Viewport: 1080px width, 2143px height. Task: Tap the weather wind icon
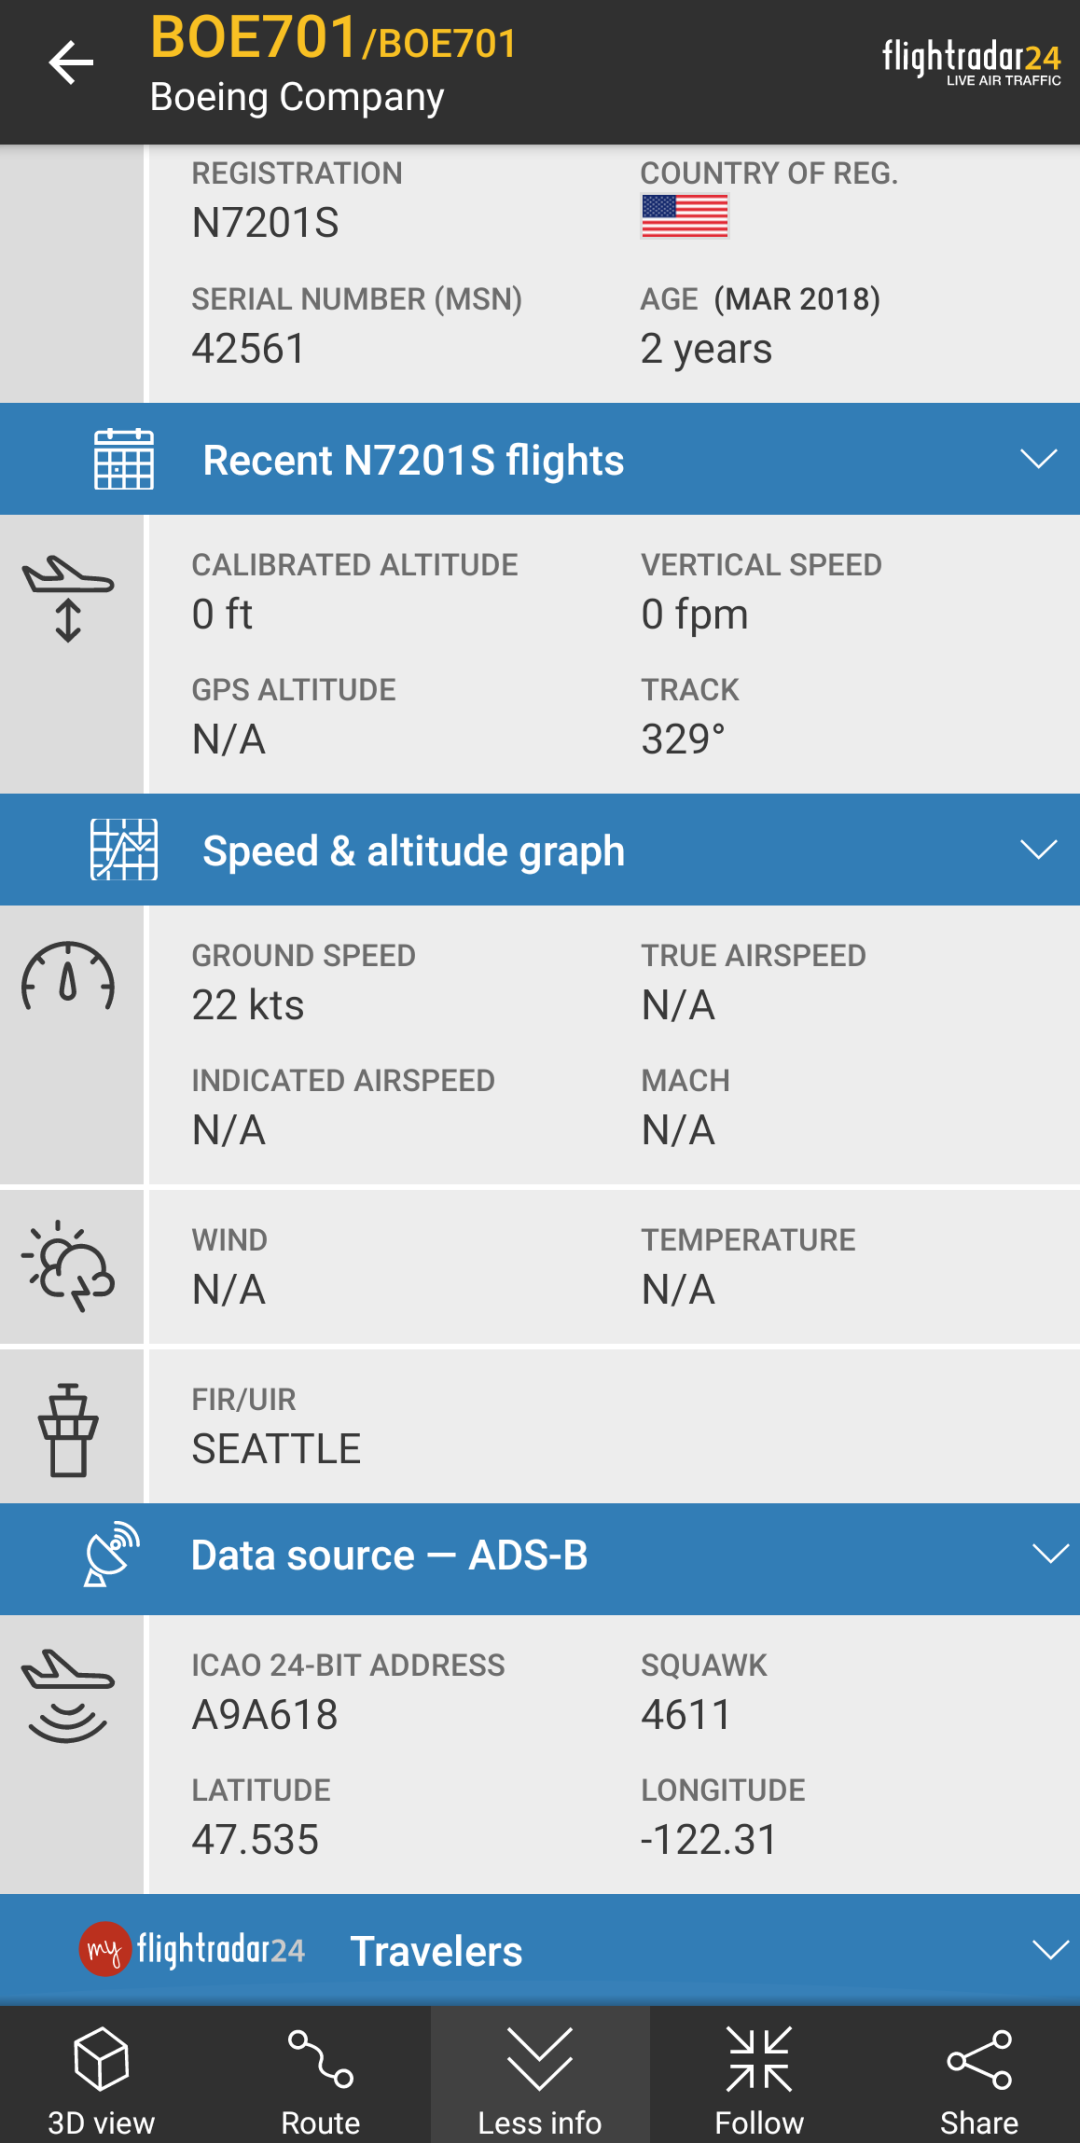coord(68,1265)
